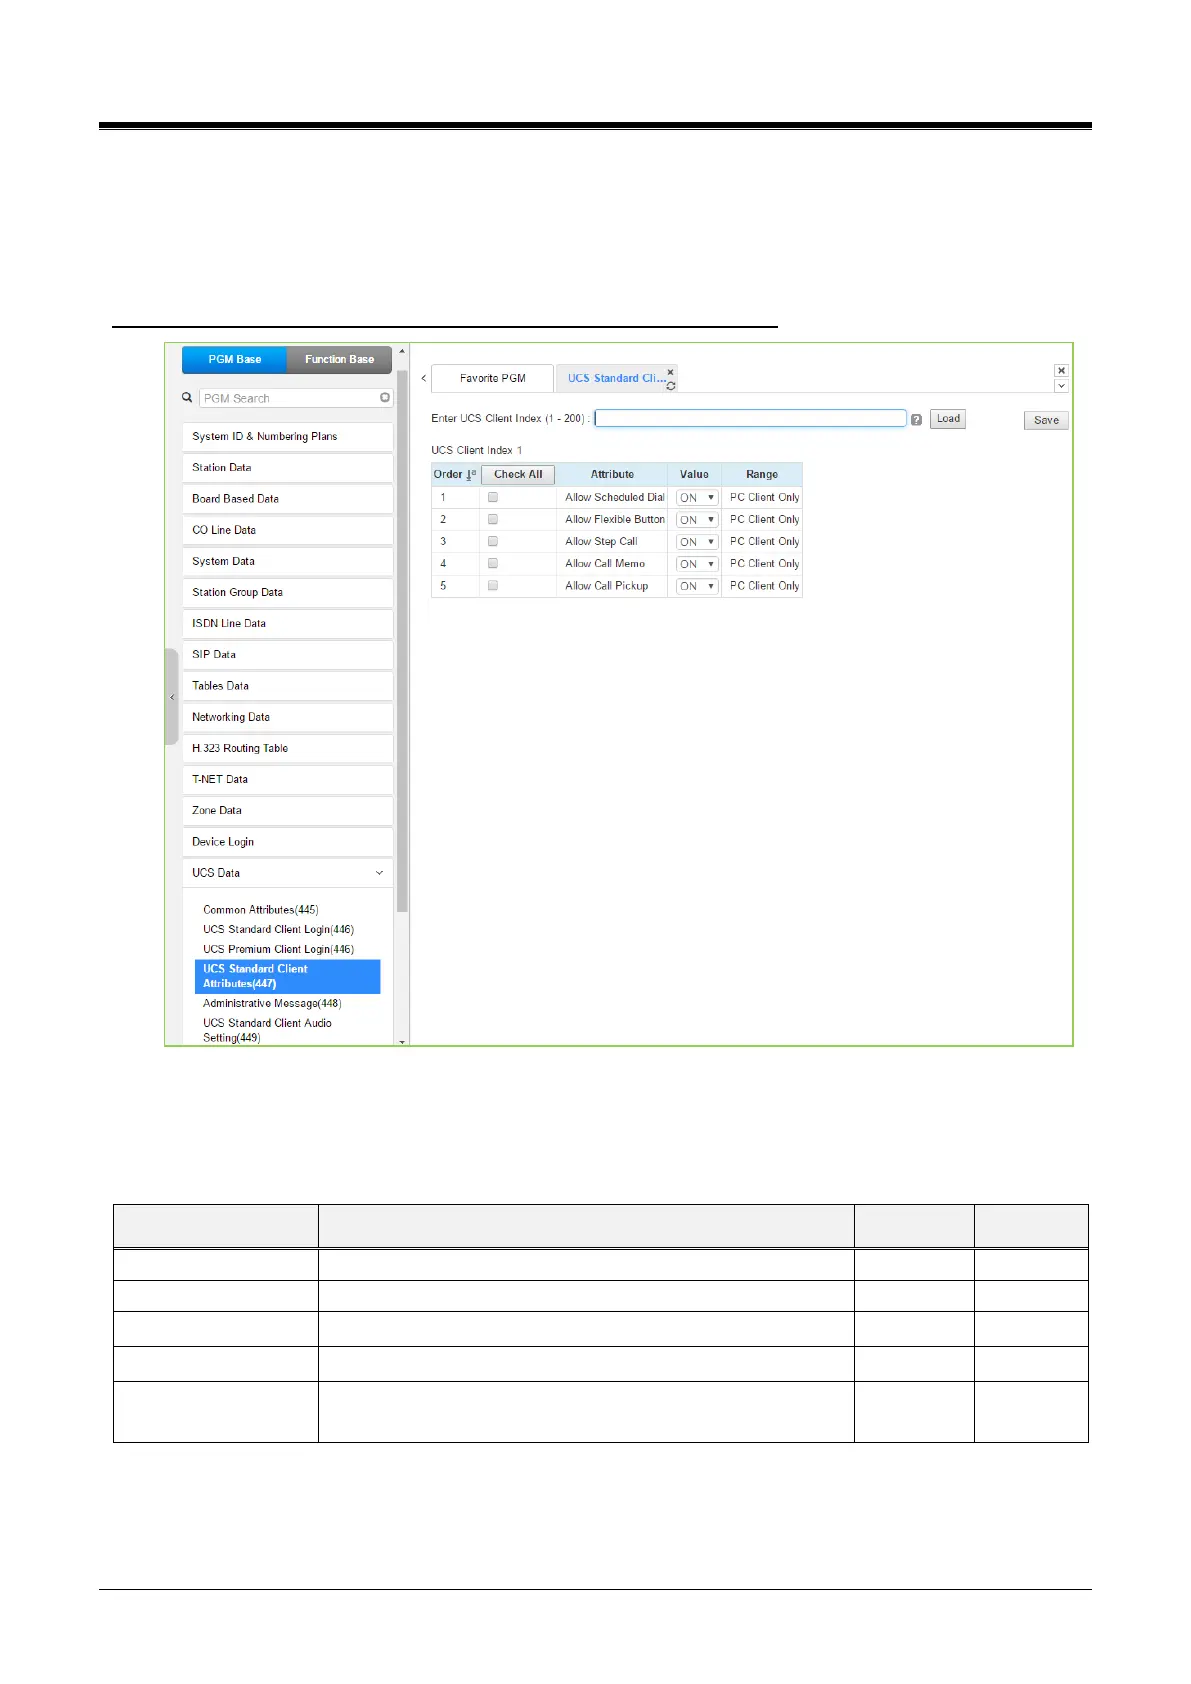This screenshot has width=1191, height=1684.
Task: Open H.323 Routing Table menu
Action: pyautogui.click(x=287, y=748)
